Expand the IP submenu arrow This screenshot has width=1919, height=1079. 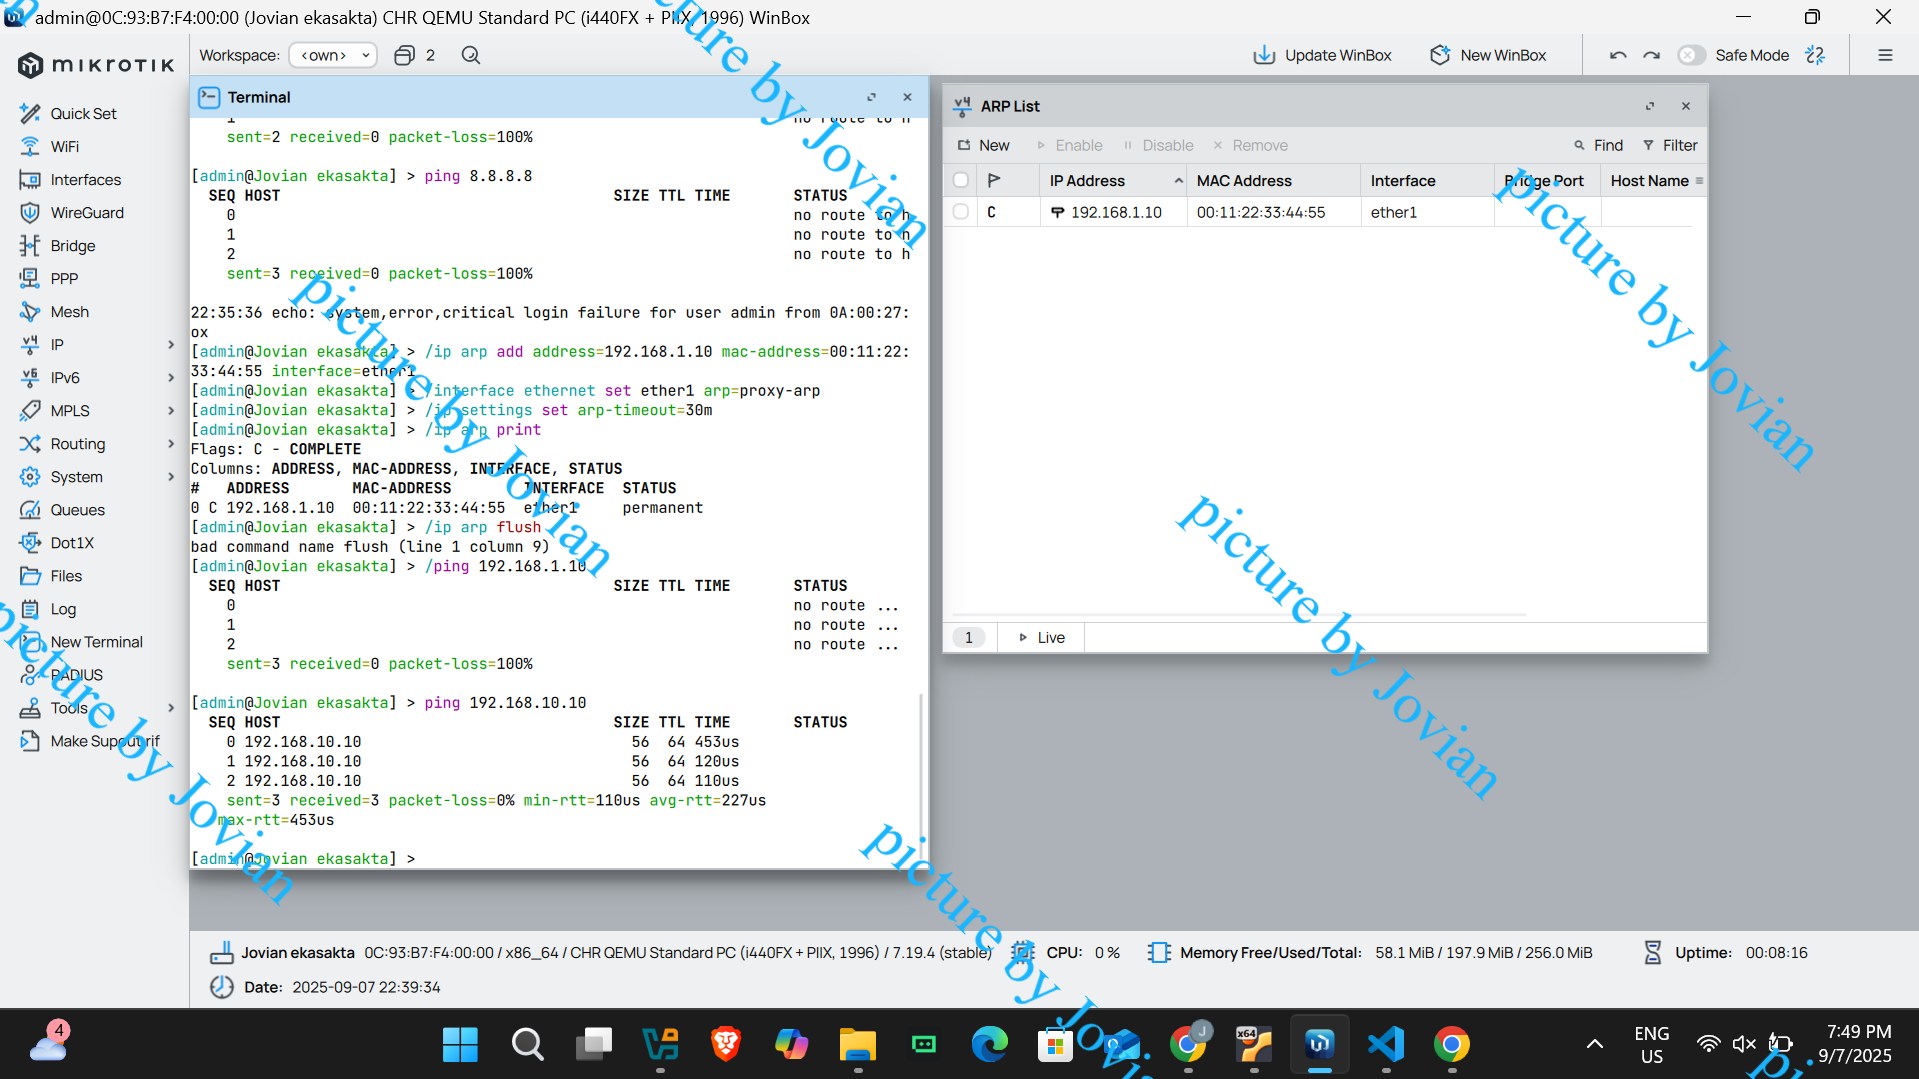click(171, 345)
